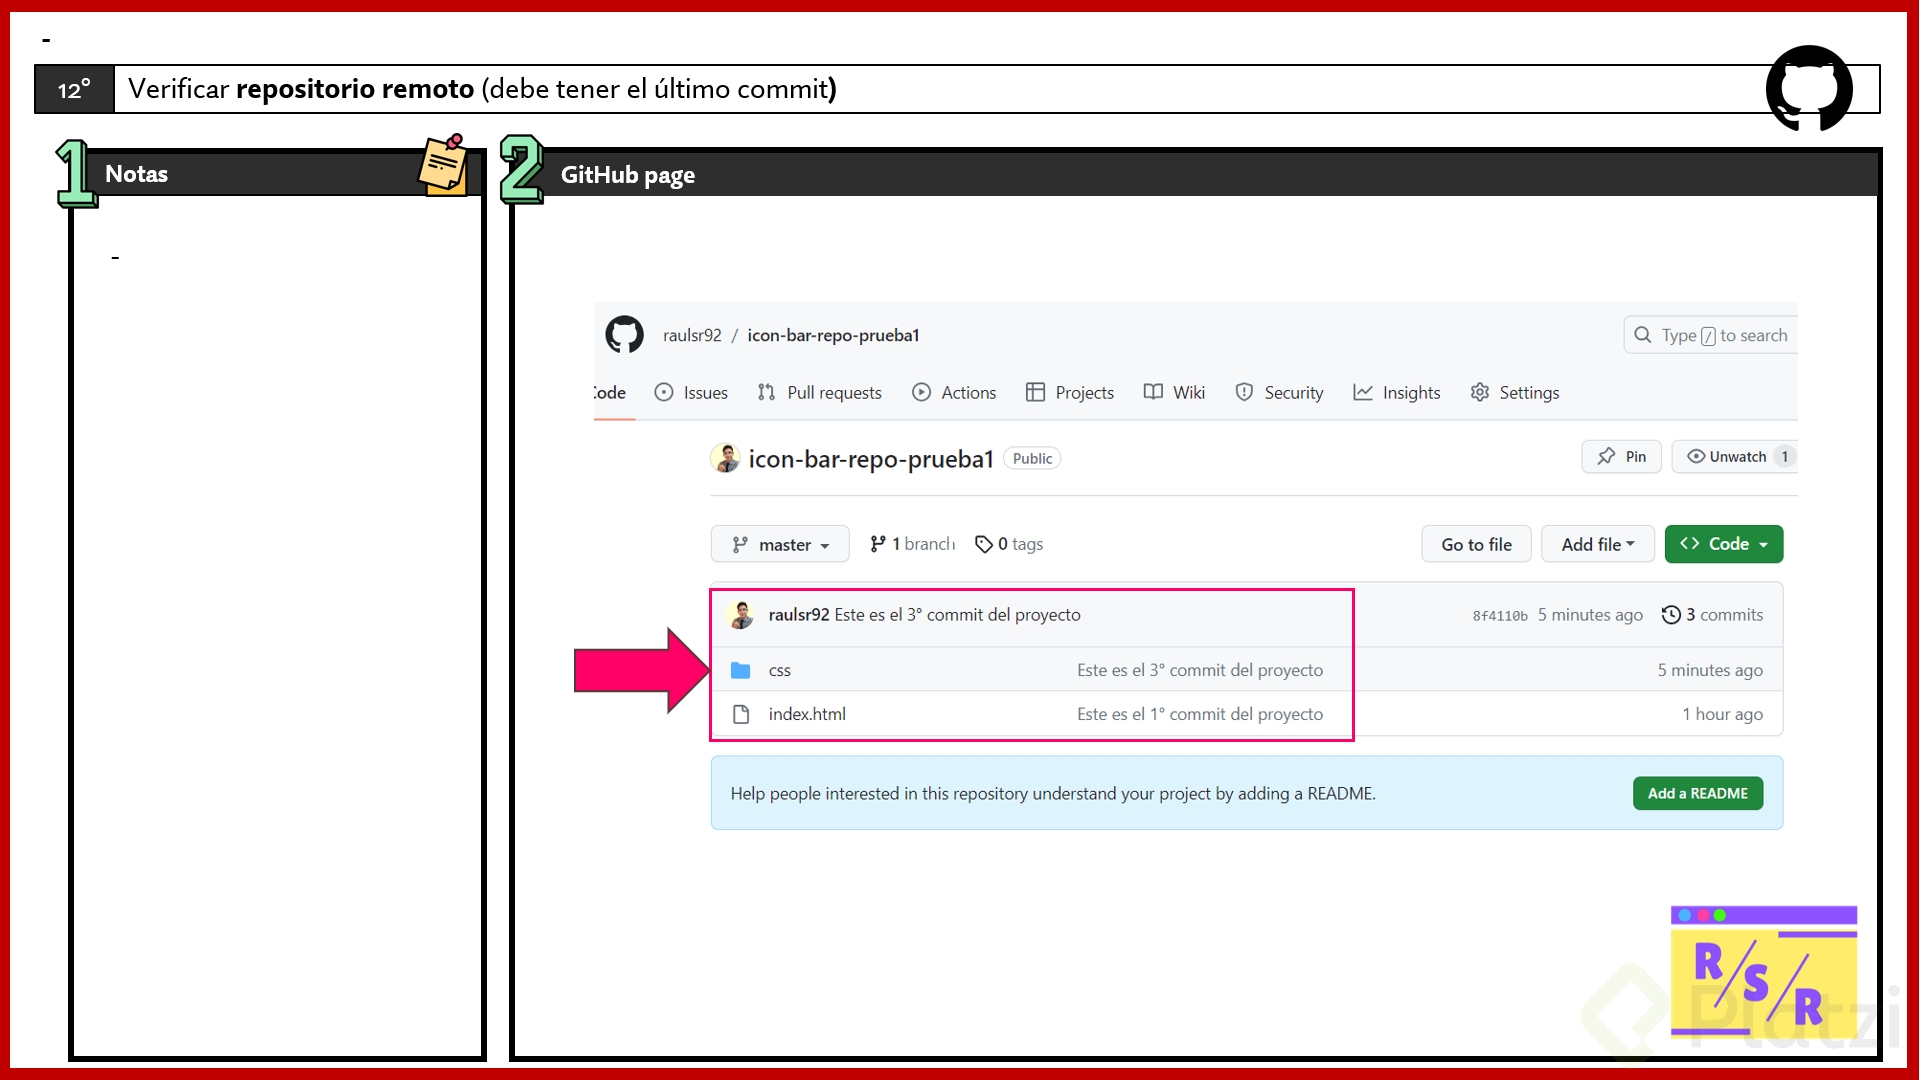Click the search magnifier icon
Screen dimensions: 1920x1080
click(x=1642, y=335)
